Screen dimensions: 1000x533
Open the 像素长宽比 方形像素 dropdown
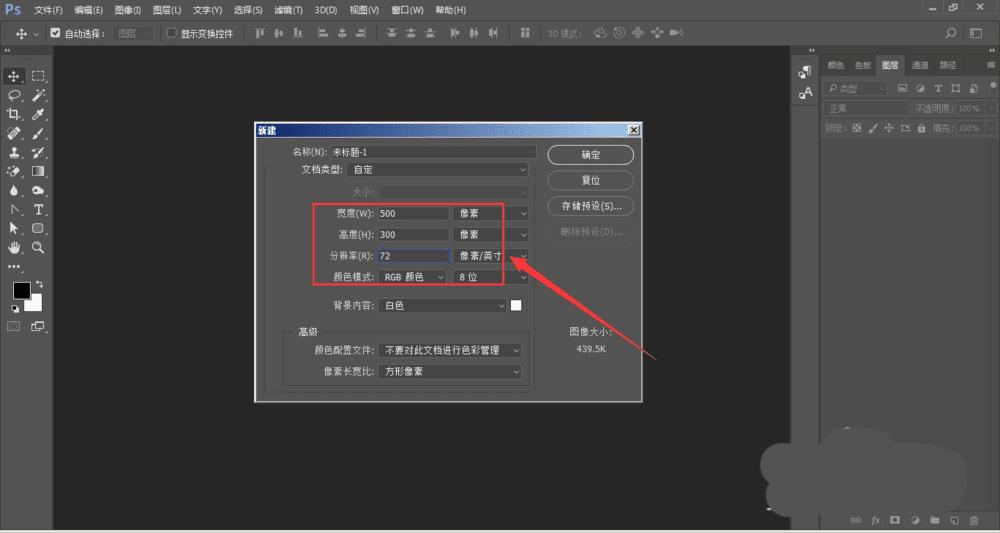coord(450,371)
